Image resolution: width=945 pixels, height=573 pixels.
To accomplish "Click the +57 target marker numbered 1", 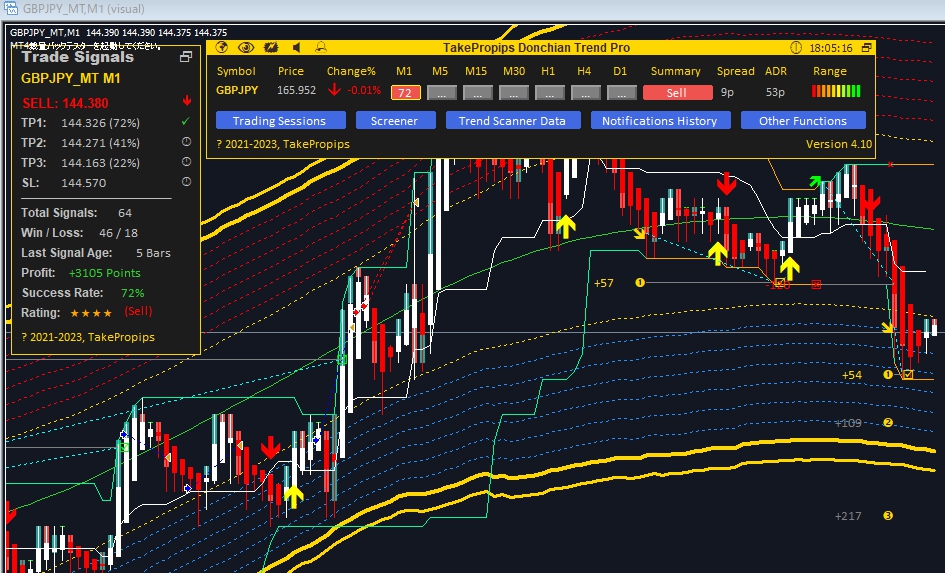I will [x=640, y=283].
